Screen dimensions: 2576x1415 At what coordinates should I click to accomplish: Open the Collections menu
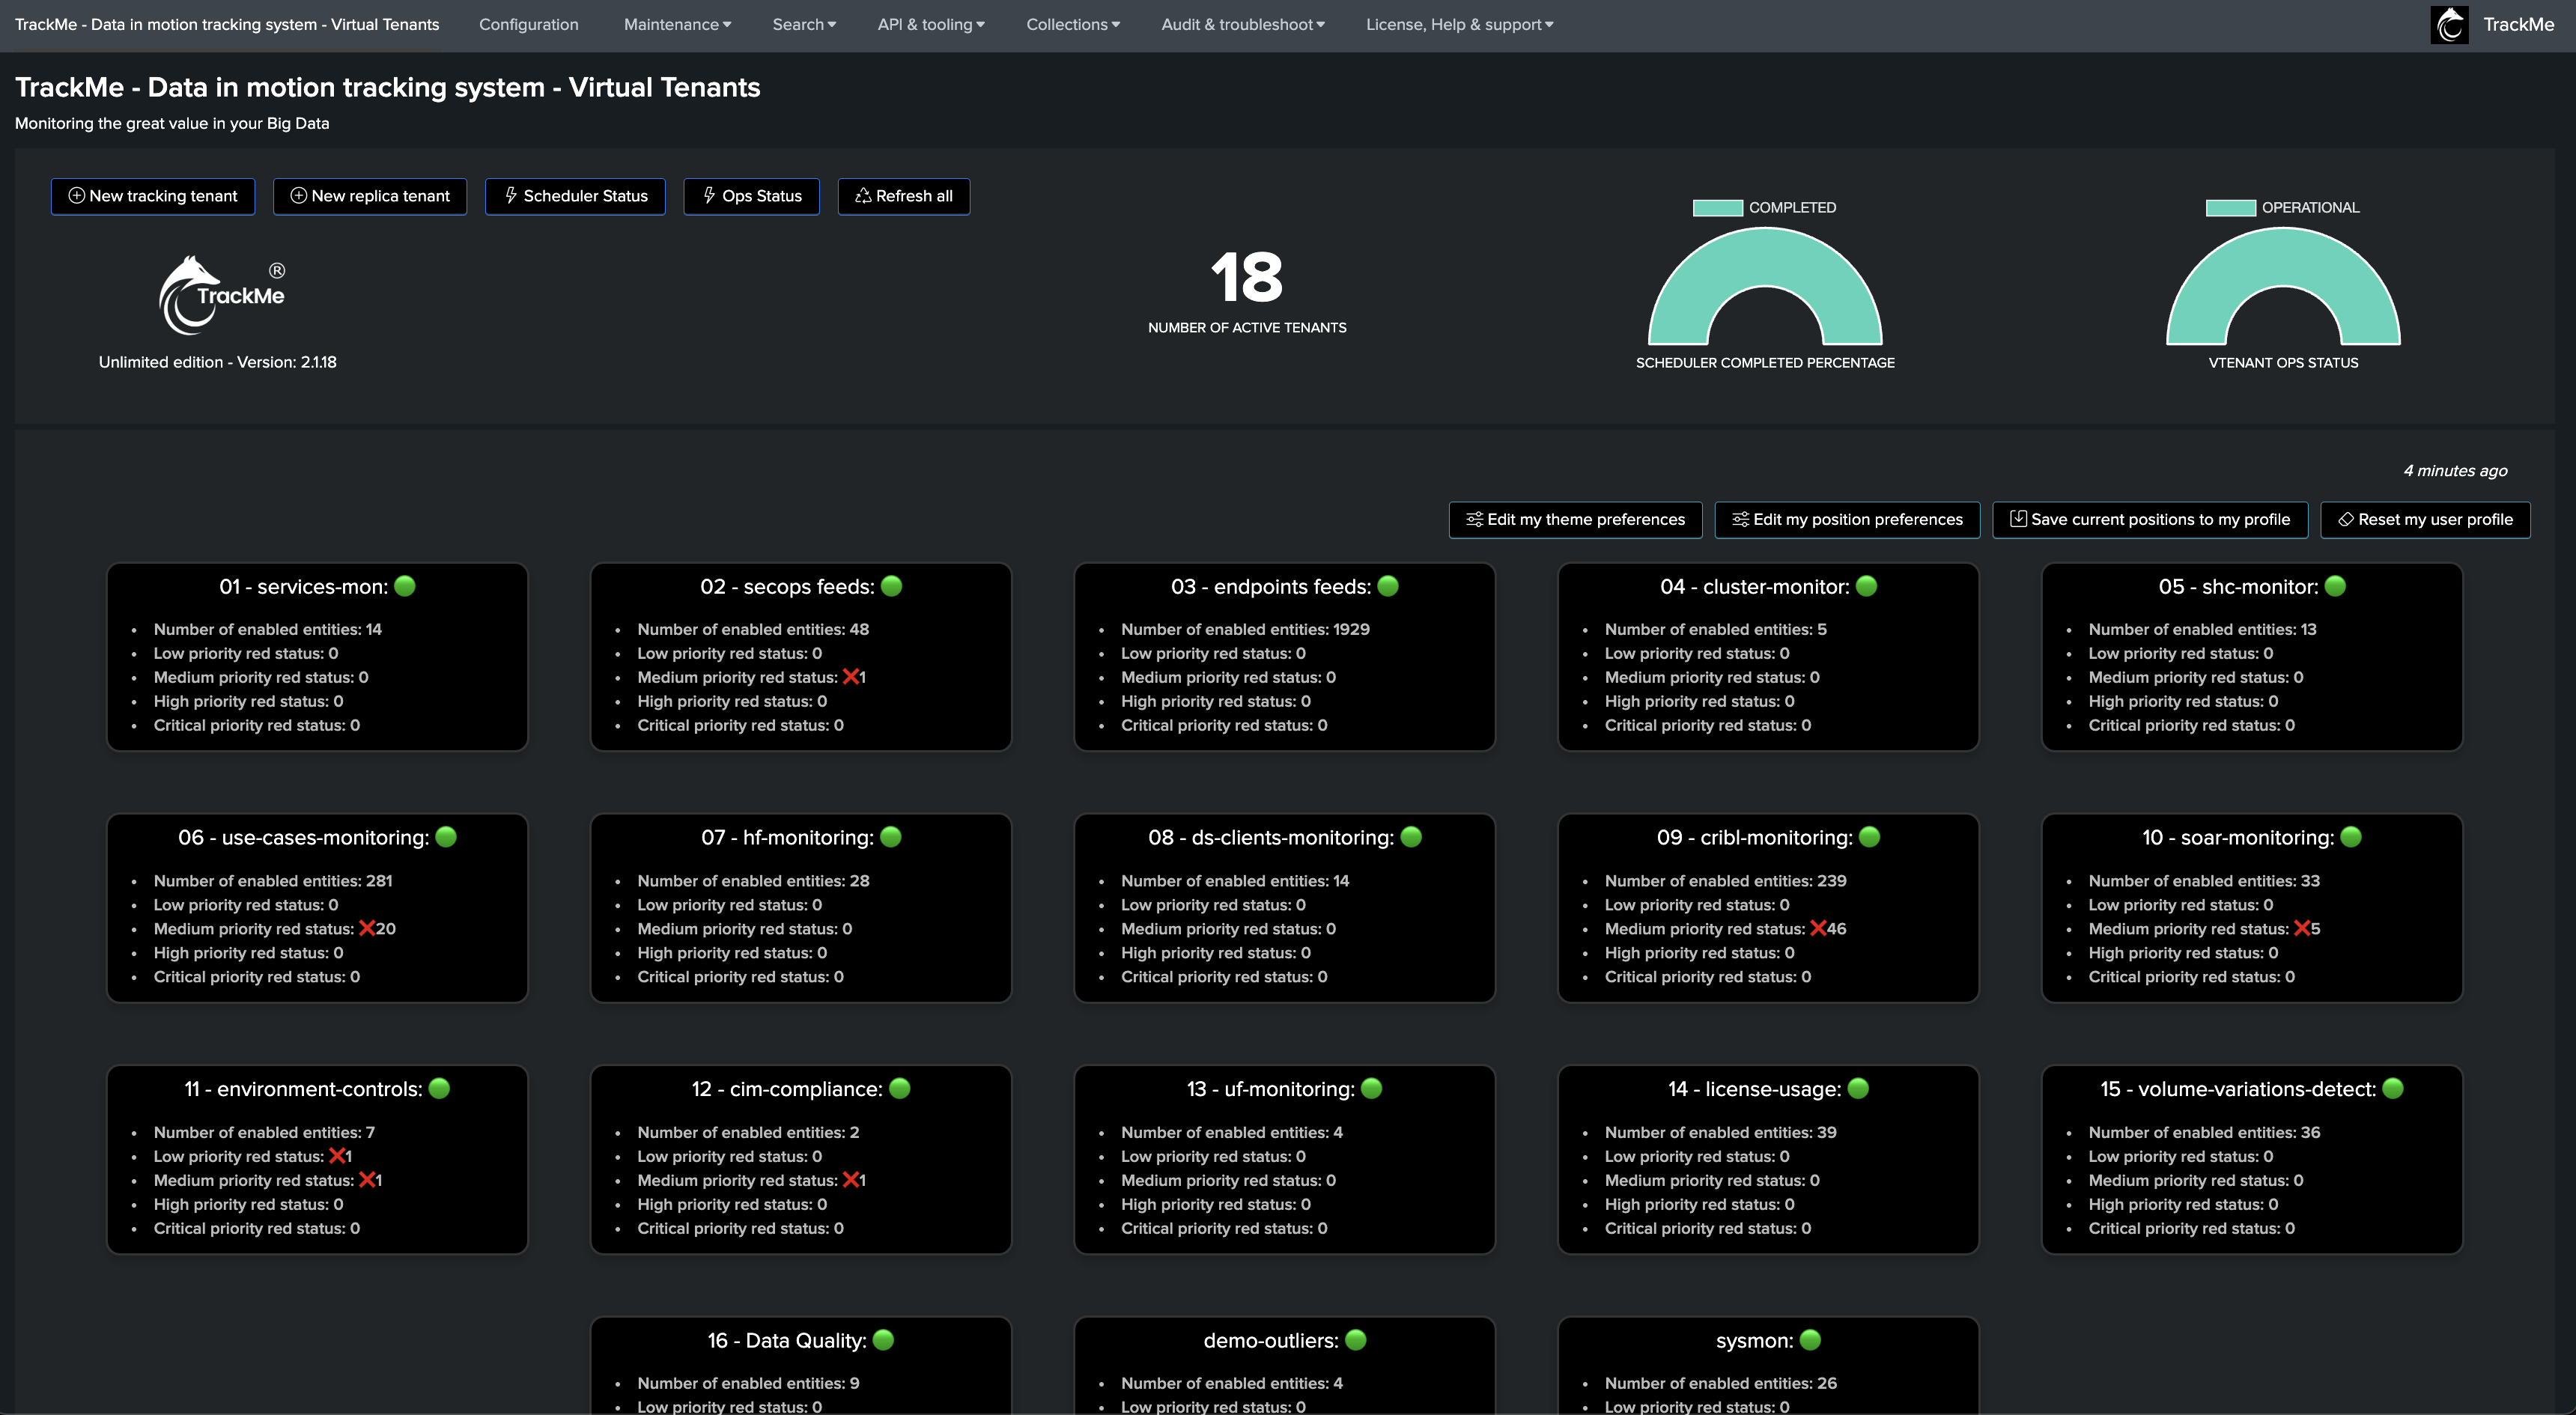pos(1073,24)
